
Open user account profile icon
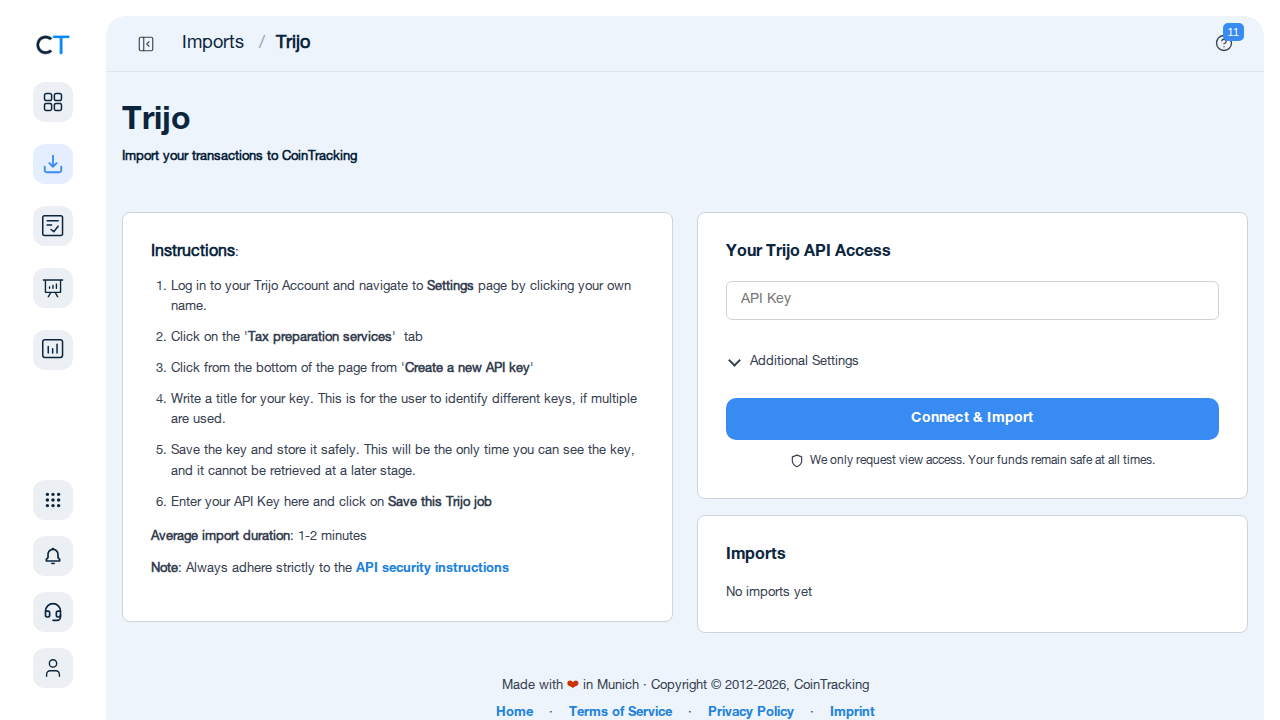pos(53,668)
